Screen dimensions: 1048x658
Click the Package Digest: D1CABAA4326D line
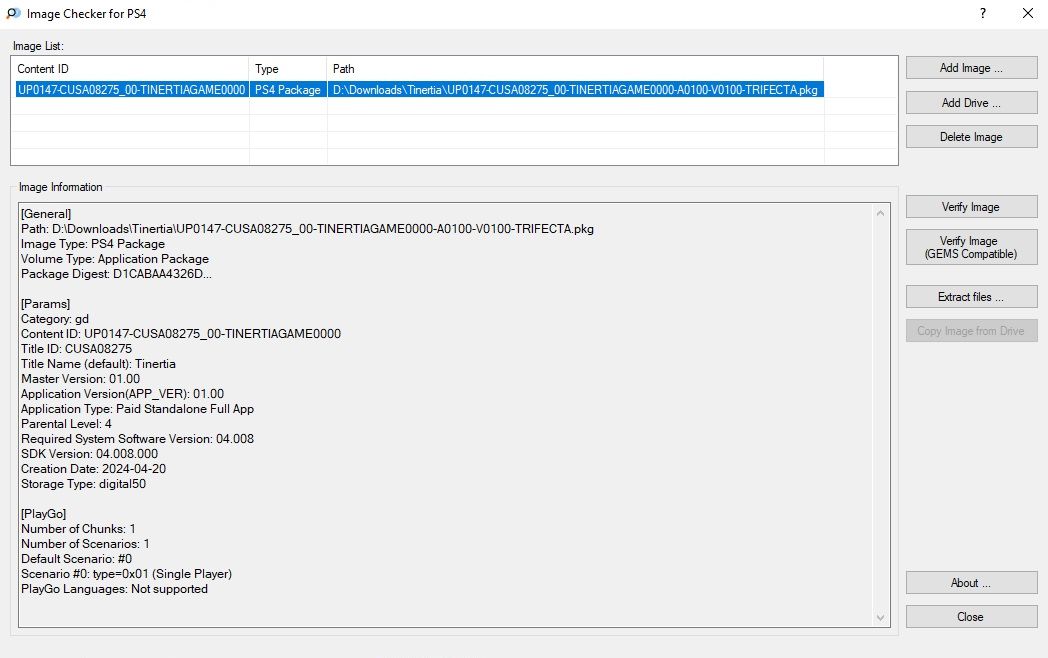point(116,274)
